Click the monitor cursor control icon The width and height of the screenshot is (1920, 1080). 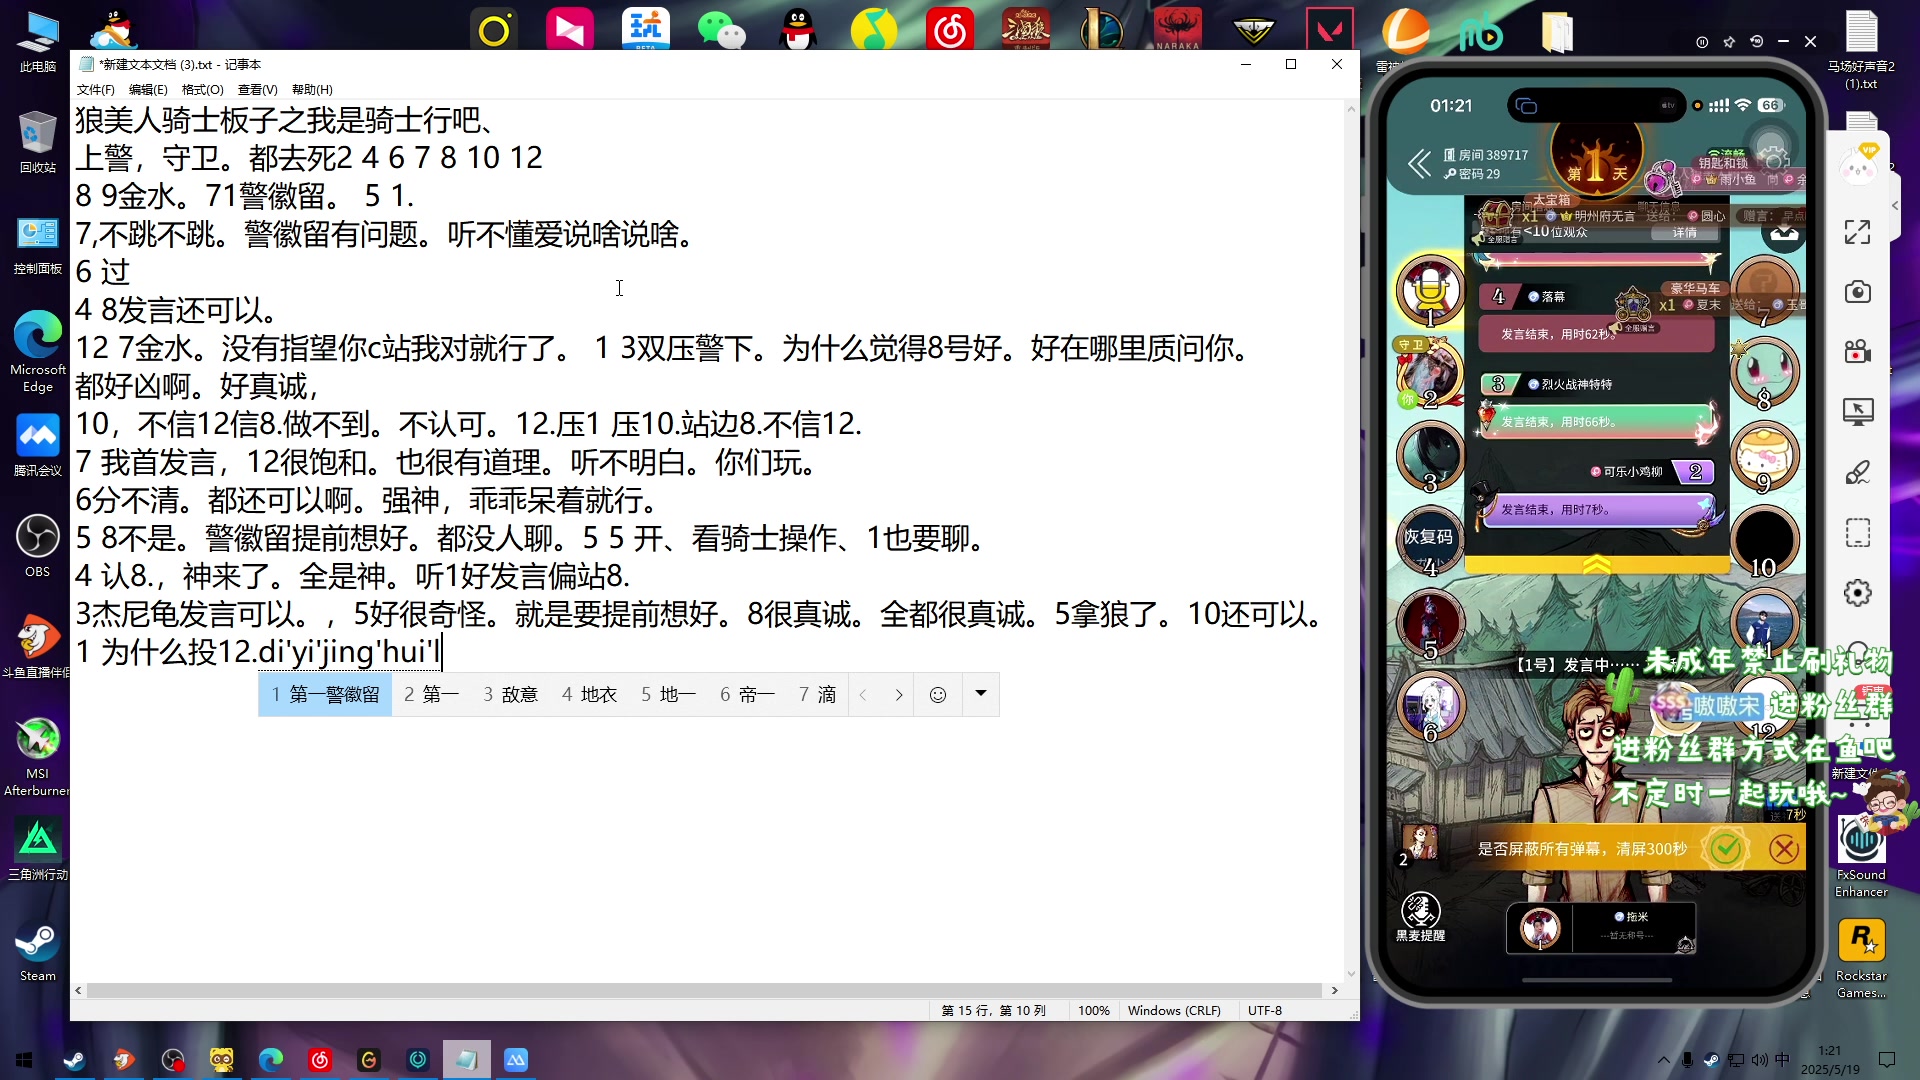coord(1857,412)
